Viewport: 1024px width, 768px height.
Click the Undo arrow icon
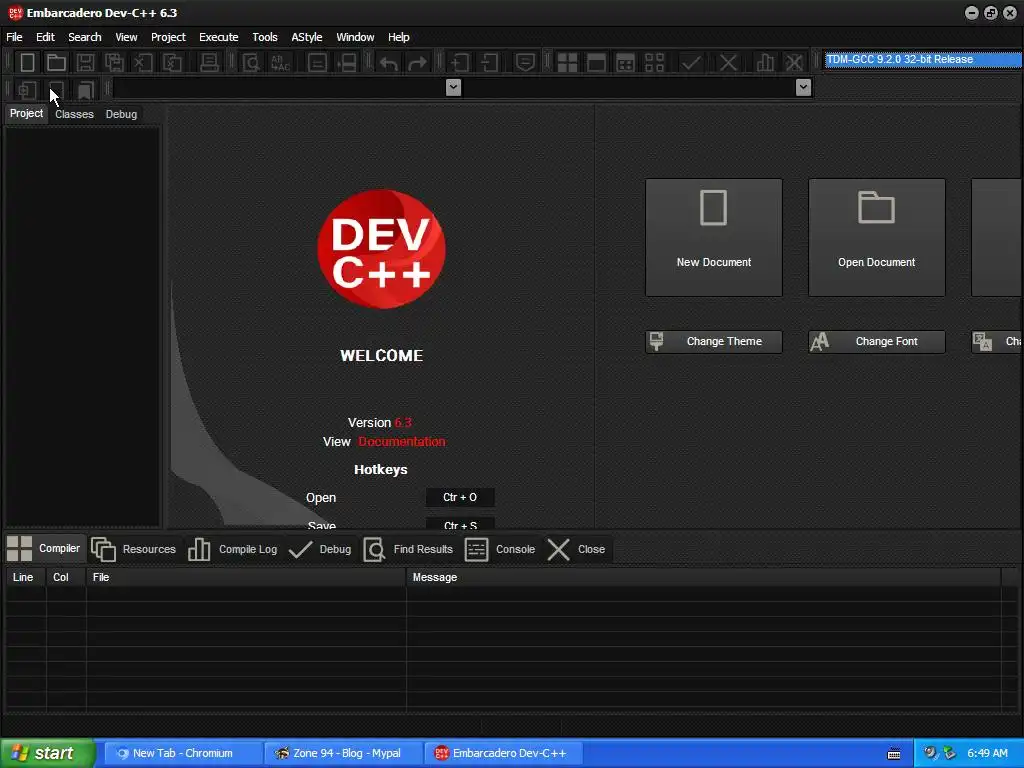coord(389,63)
